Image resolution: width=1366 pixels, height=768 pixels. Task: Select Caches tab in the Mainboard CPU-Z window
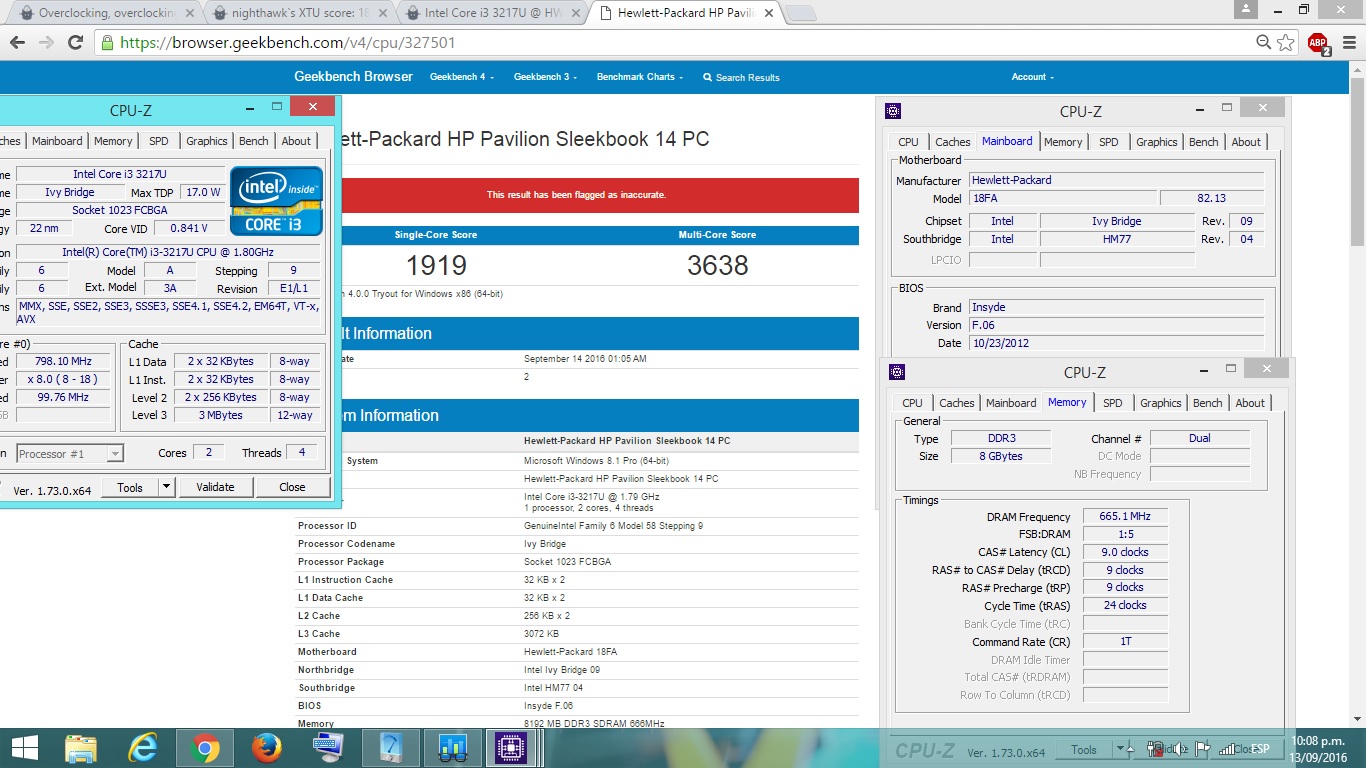point(953,142)
